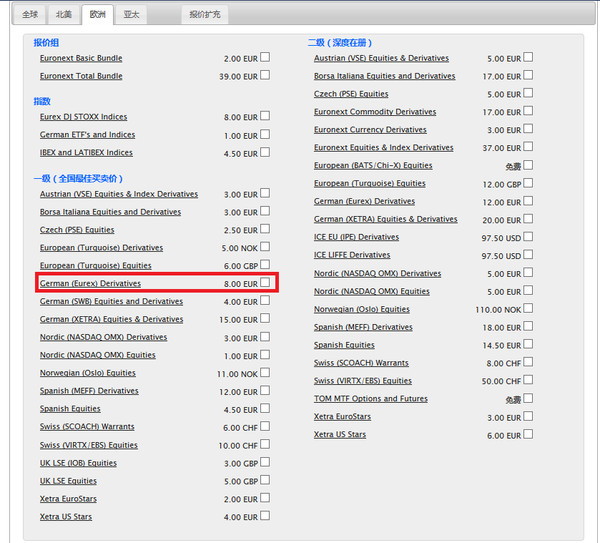The image size is (600, 543).
Task: Open Austrian (VSE) Equities & Index Derivatives link
Action: click(x=119, y=194)
